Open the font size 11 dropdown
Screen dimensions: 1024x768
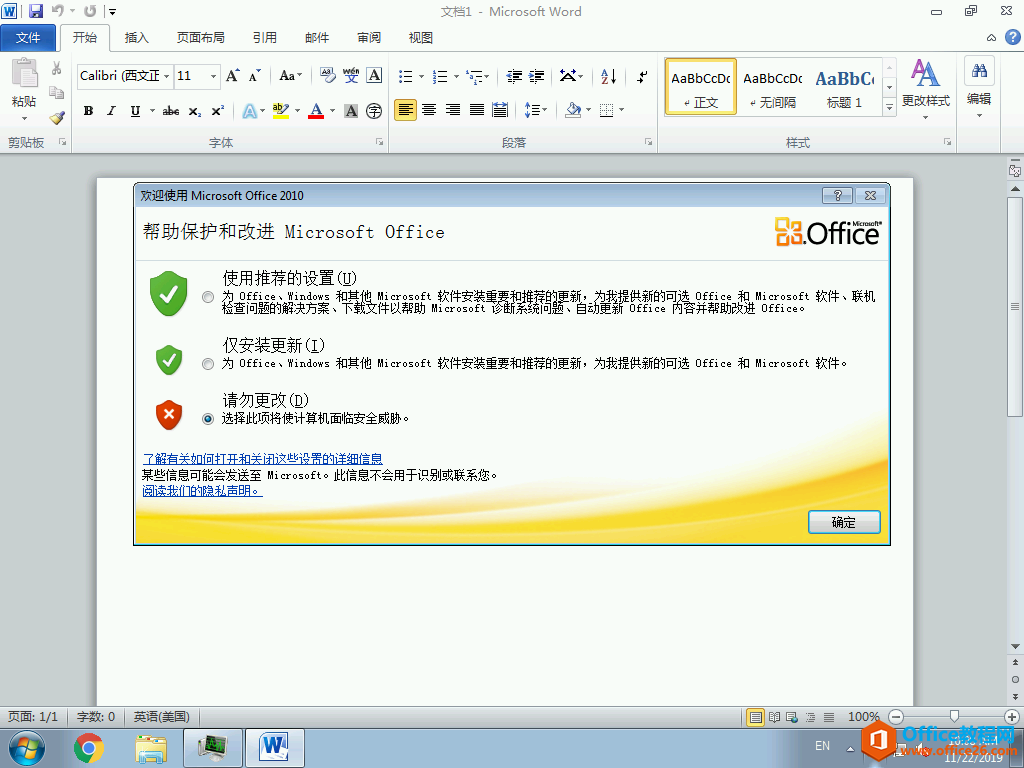pyautogui.click(x=213, y=76)
